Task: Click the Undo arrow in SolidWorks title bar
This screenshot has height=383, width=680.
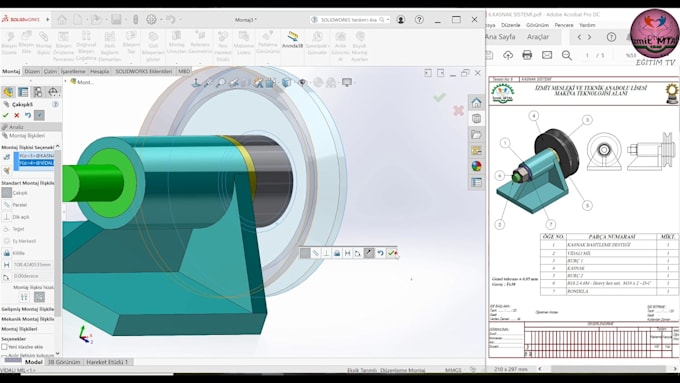Action: click(x=170, y=20)
